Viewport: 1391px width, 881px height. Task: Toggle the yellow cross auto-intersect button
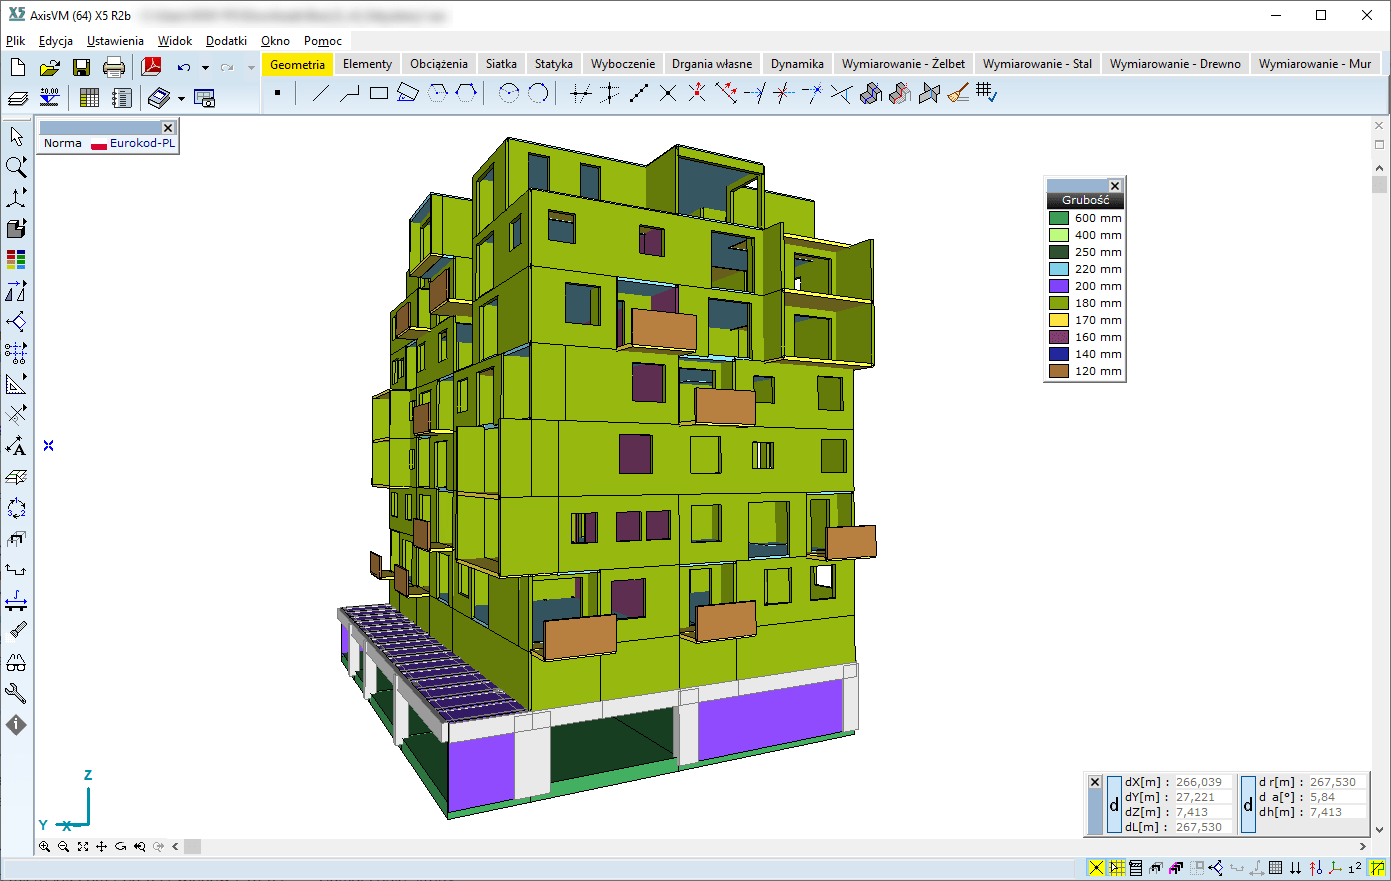[x=1097, y=868]
